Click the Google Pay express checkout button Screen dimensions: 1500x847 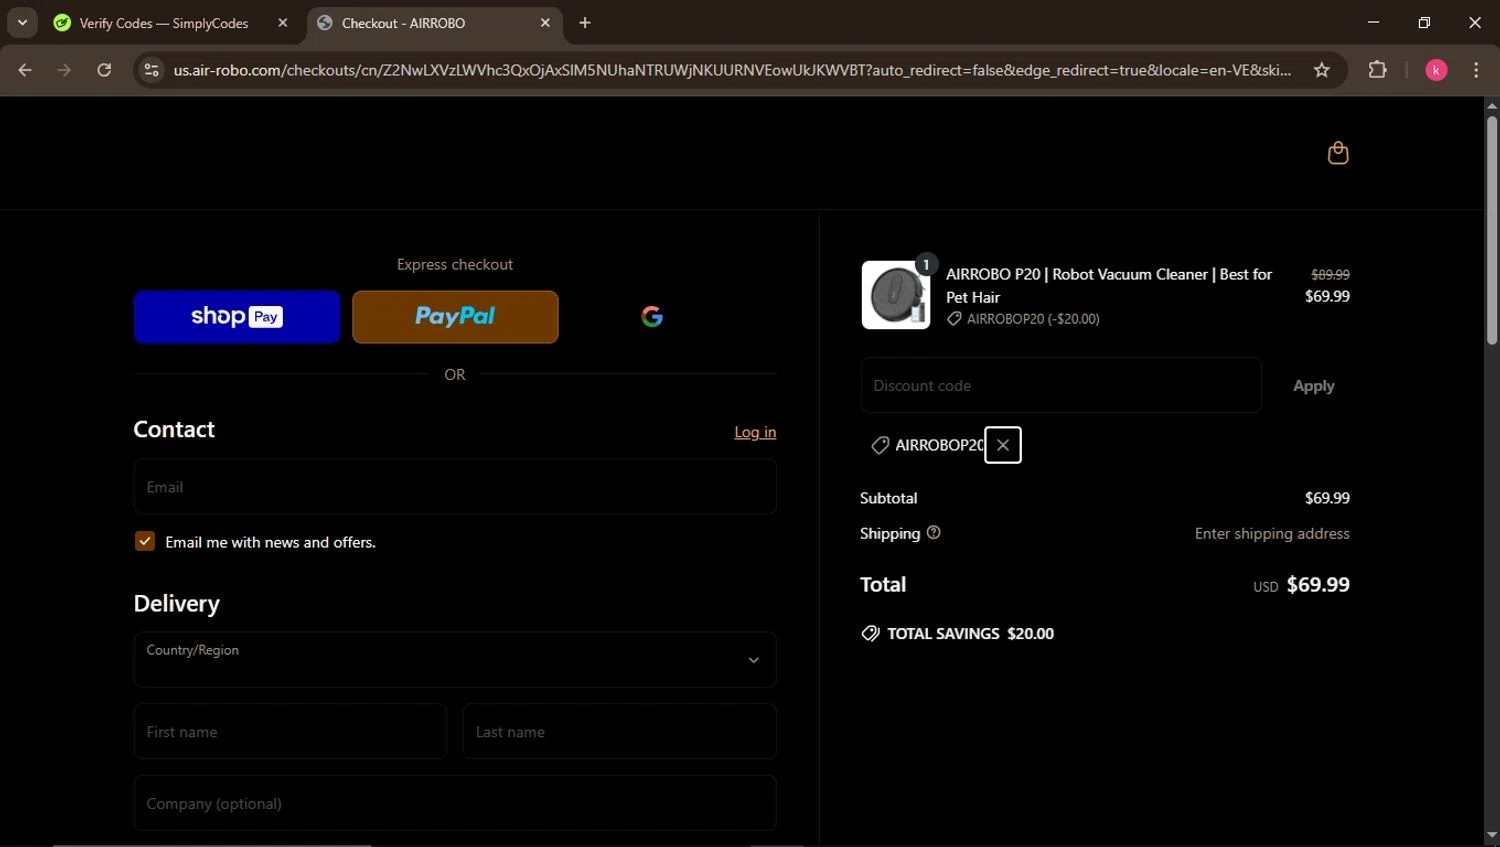pyautogui.click(x=652, y=317)
